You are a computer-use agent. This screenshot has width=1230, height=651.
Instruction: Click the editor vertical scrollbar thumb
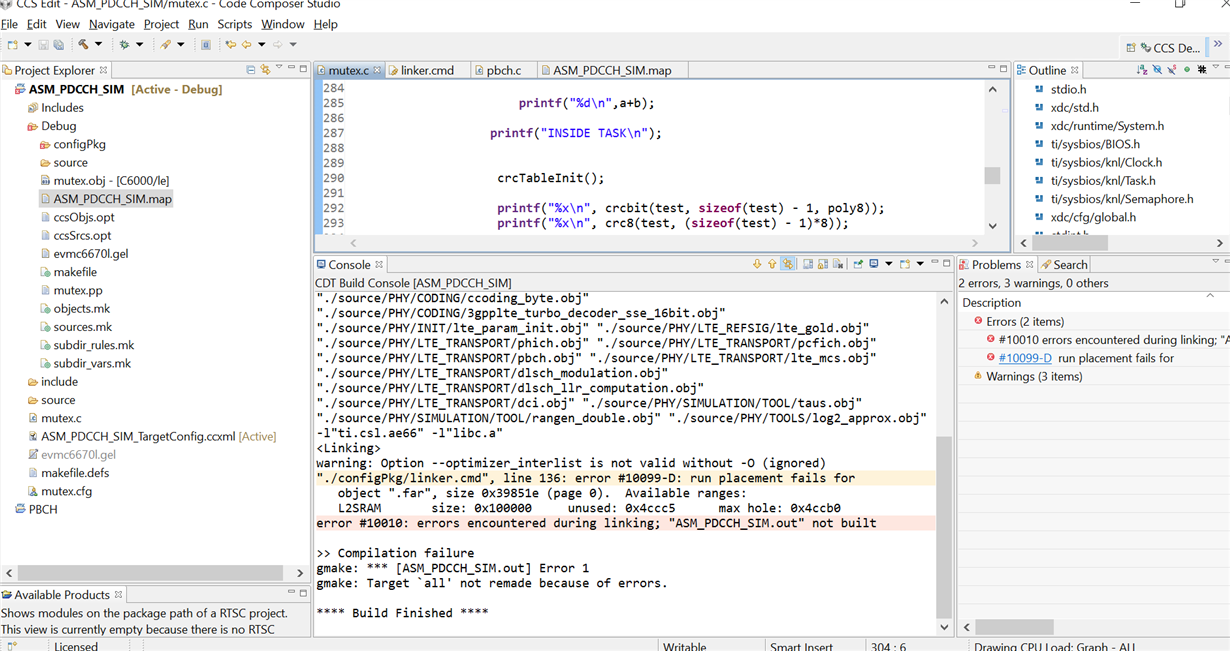(992, 175)
